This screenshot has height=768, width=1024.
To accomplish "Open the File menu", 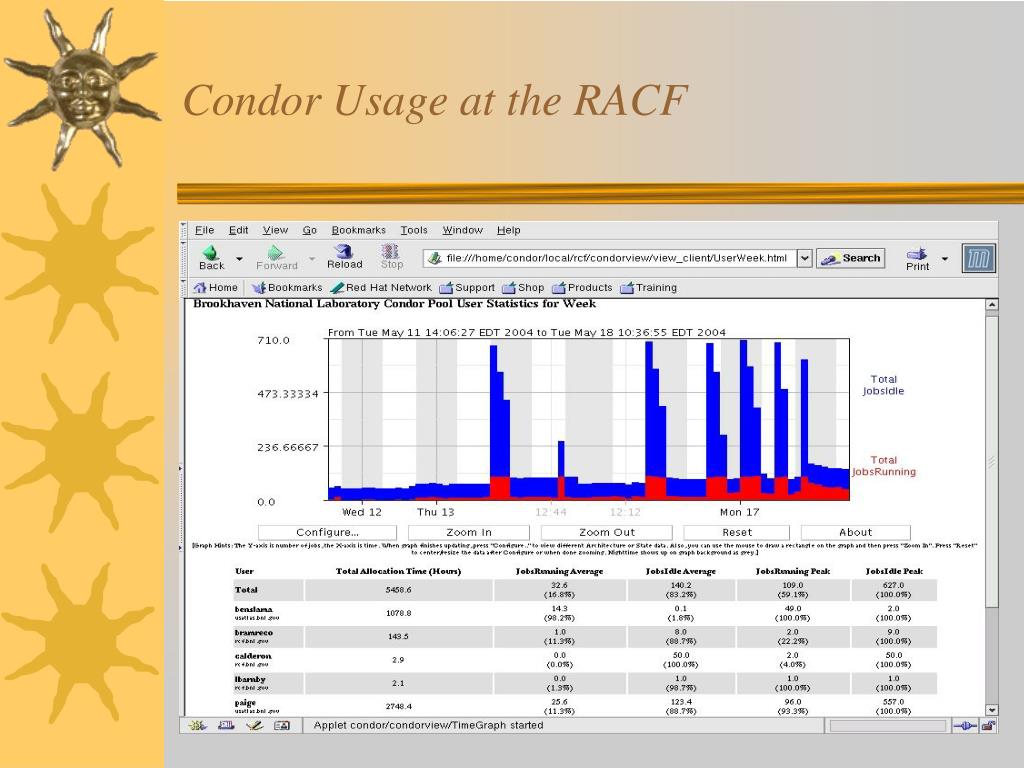I will (204, 230).
